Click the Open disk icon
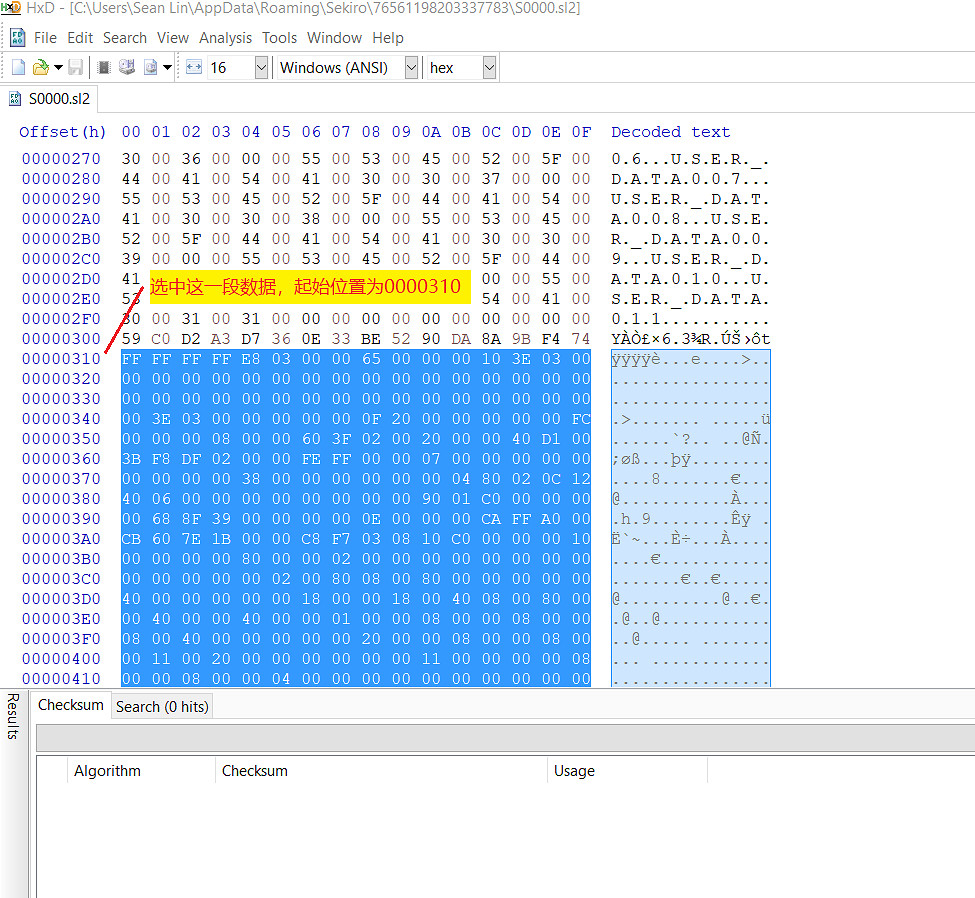 [x=127, y=68]
